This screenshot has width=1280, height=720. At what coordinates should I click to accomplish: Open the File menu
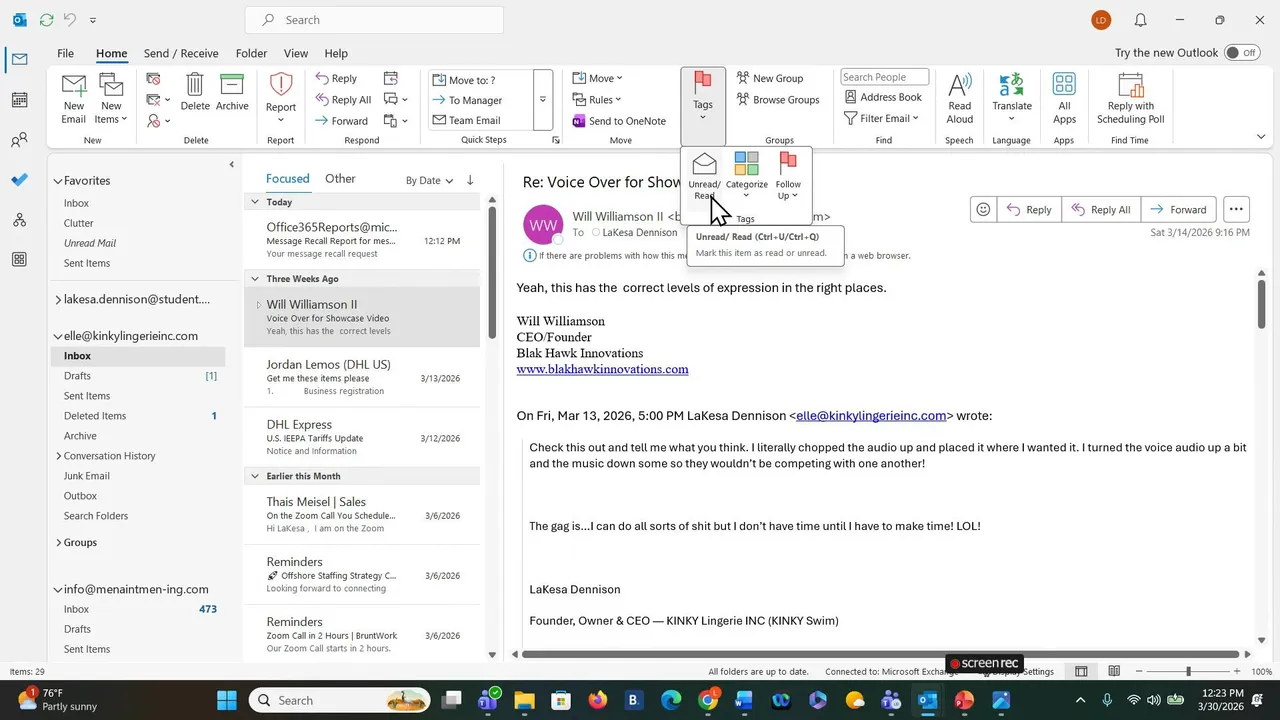click(65, 53)
